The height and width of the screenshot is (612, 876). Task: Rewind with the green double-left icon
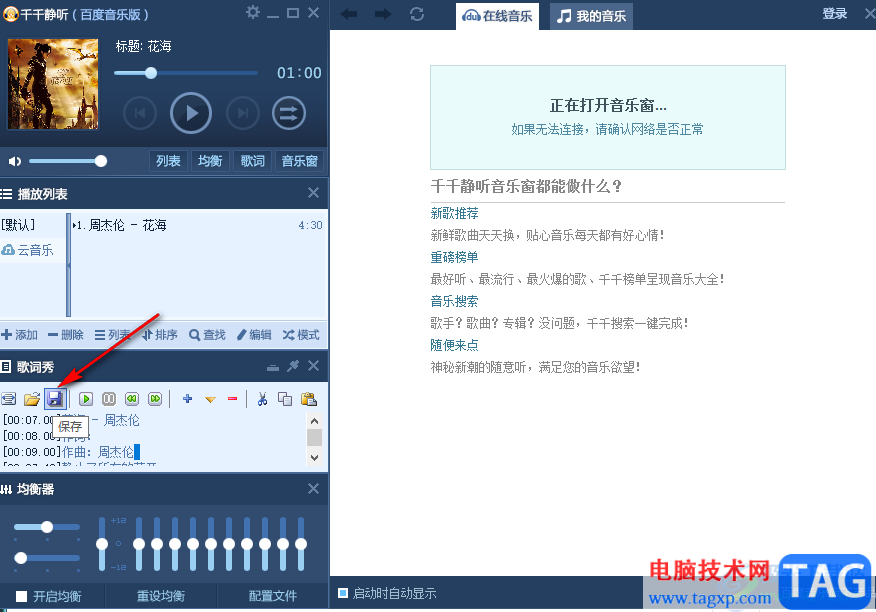(132, 399)
